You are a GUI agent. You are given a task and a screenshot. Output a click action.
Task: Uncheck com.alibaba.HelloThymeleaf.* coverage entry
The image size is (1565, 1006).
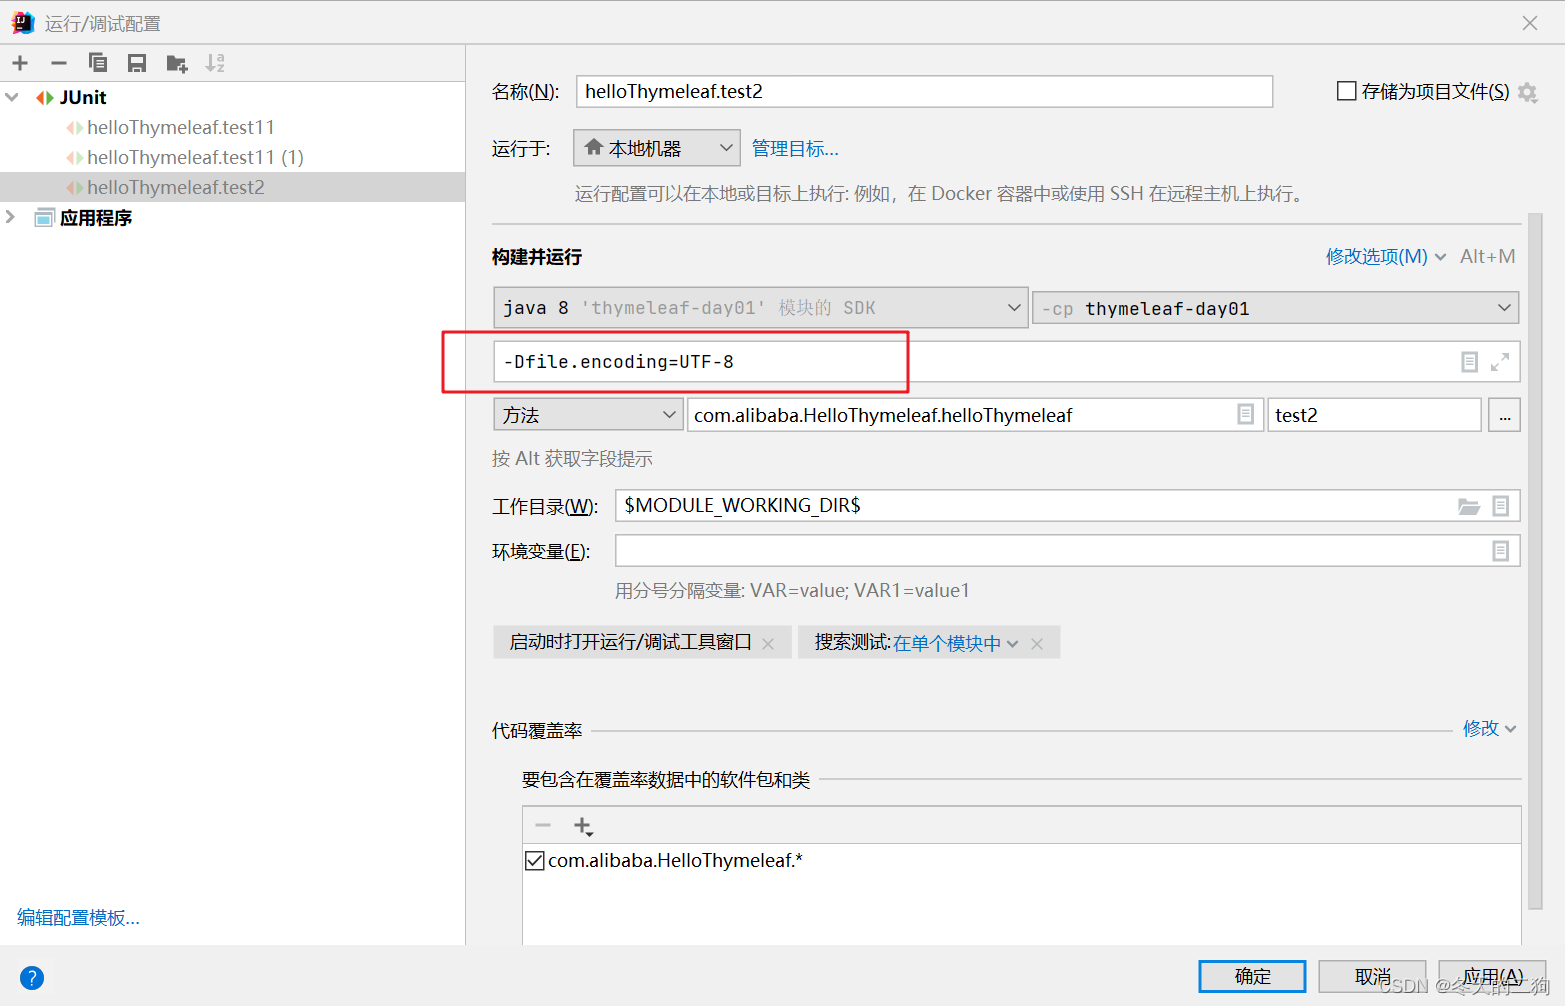[x=534, y=859]
